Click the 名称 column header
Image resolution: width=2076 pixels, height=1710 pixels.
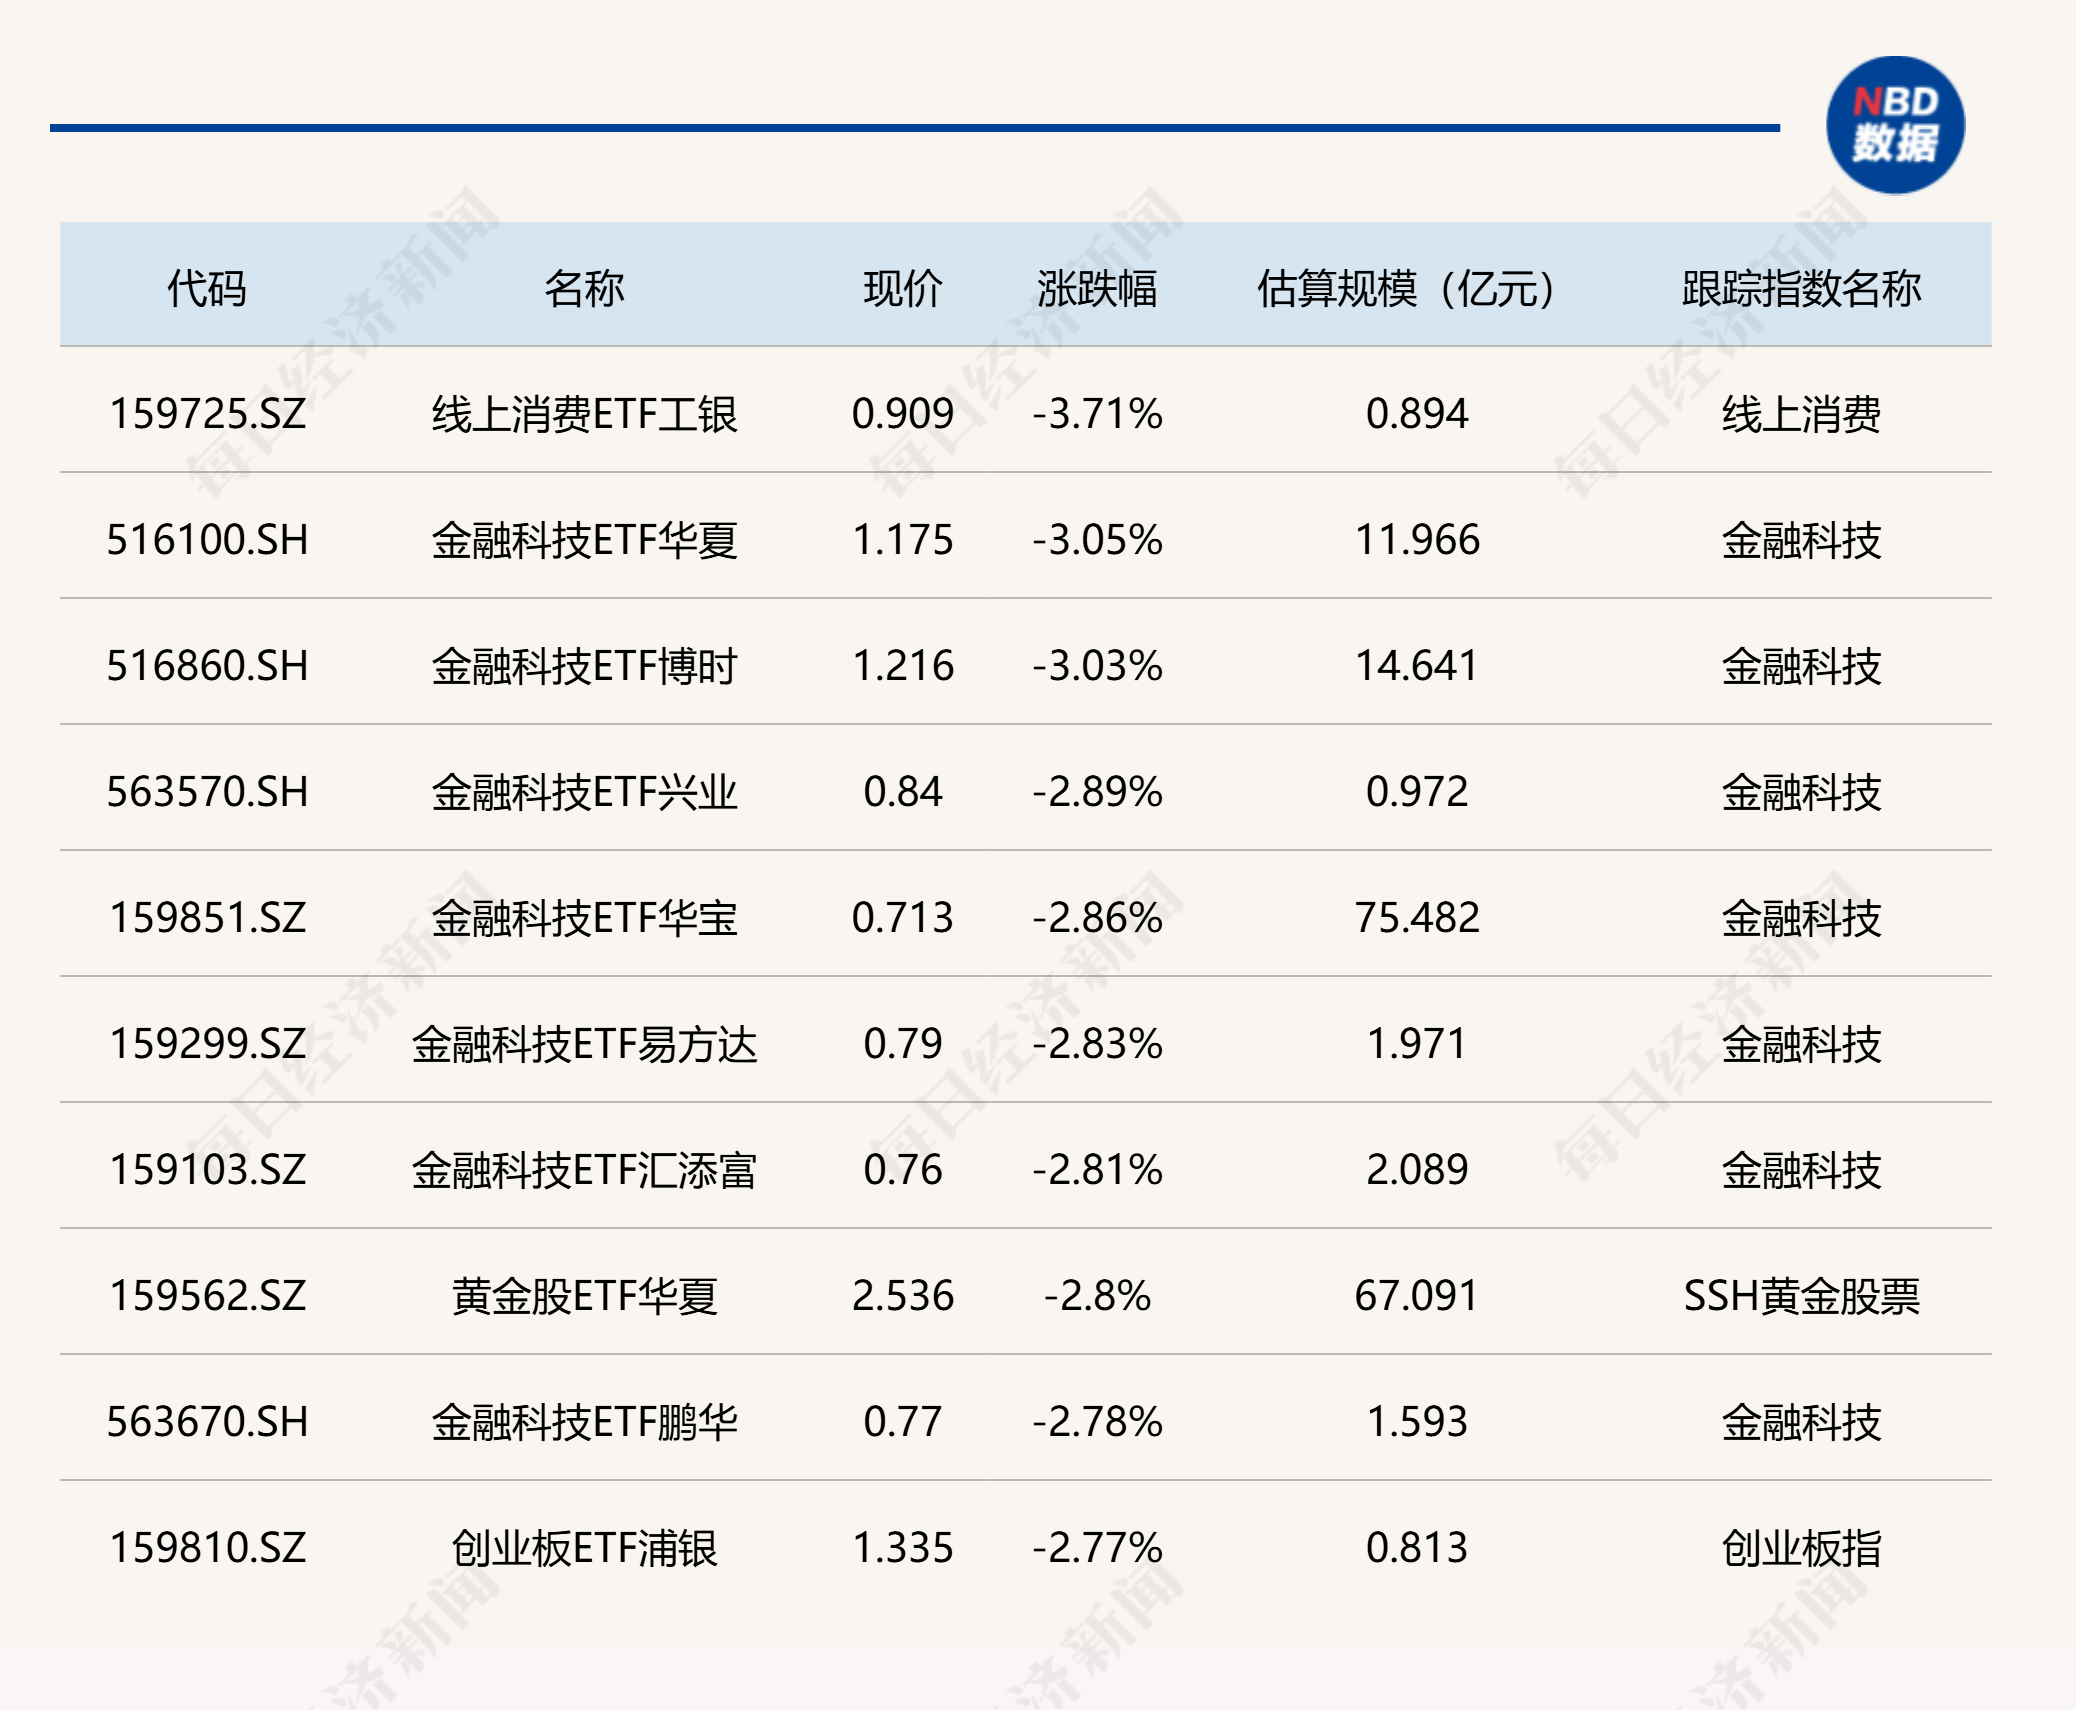tap(584, 288)
